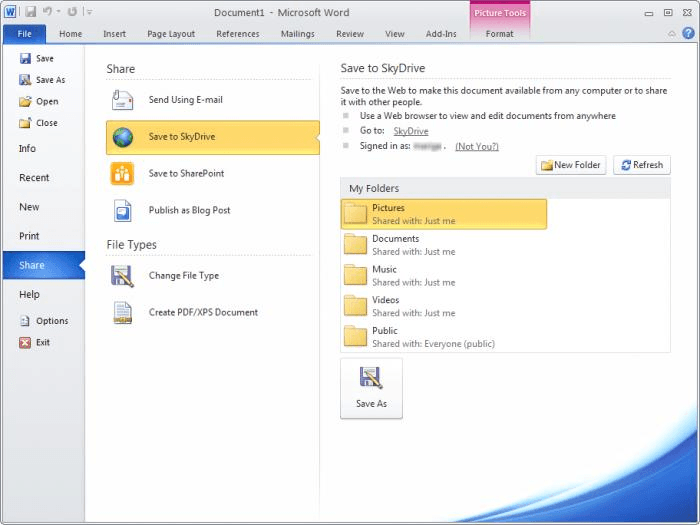Open Change File Type option
This screenshot has width=700, height=525.
tap(183, 276)
